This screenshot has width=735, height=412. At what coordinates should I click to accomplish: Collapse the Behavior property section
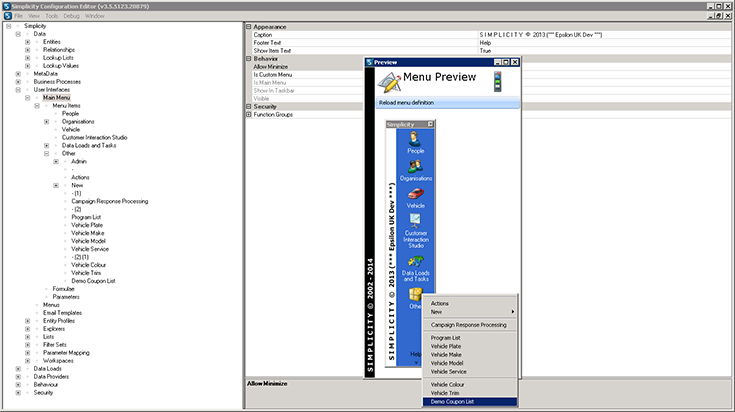pos(249,59)
